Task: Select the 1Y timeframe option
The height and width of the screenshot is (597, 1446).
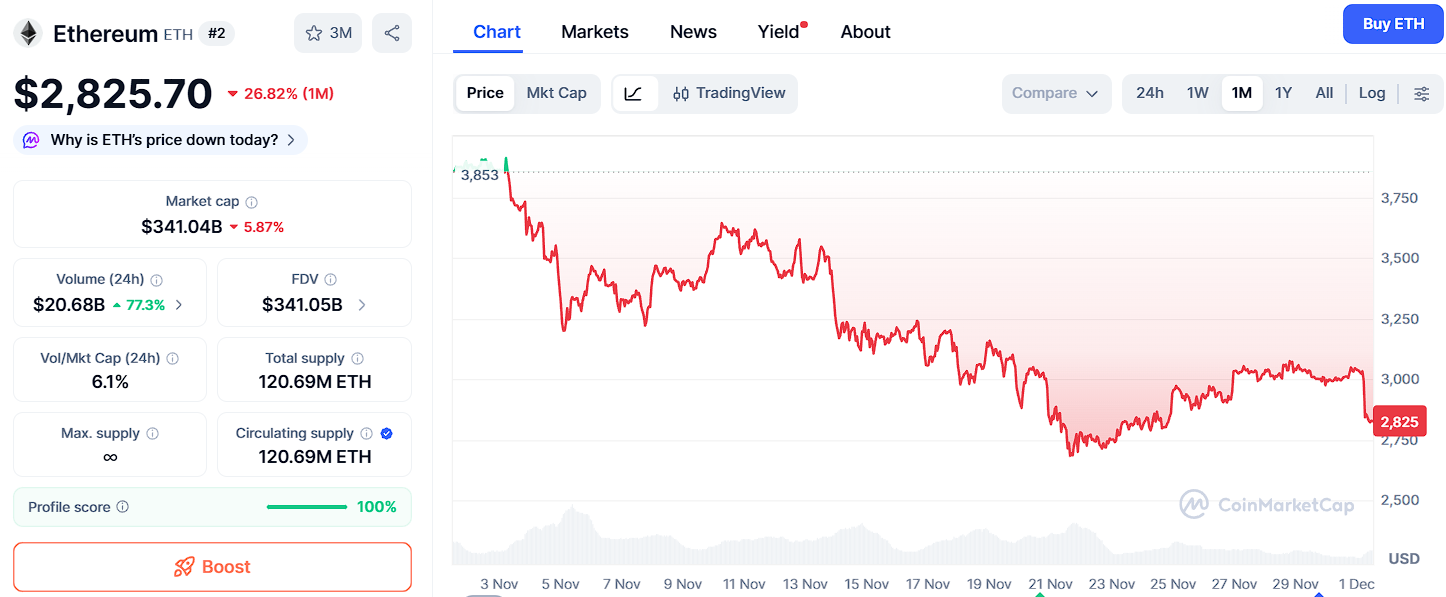Action: (1283, 93)
